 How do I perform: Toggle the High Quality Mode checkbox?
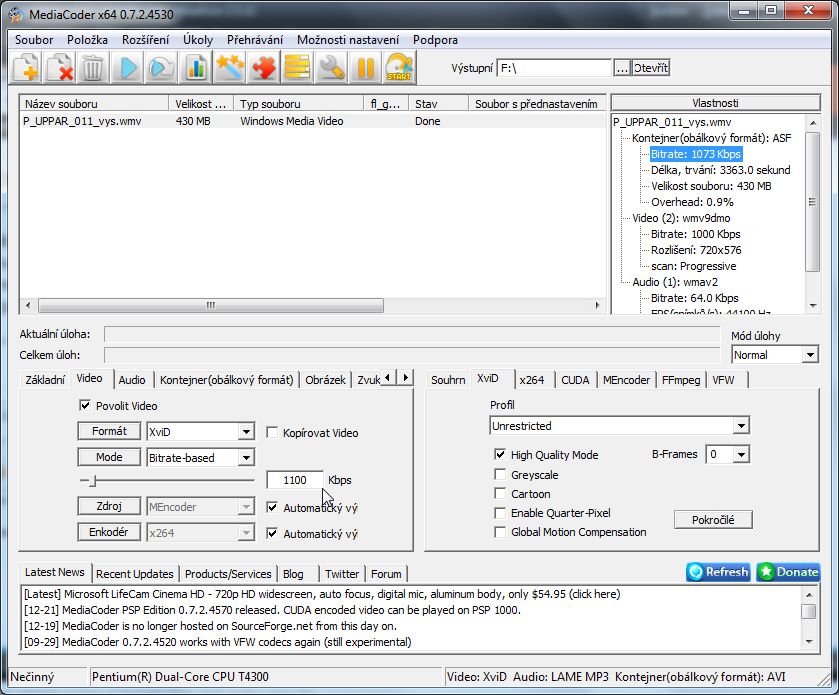pyautogui.click(x=500, y=455)
